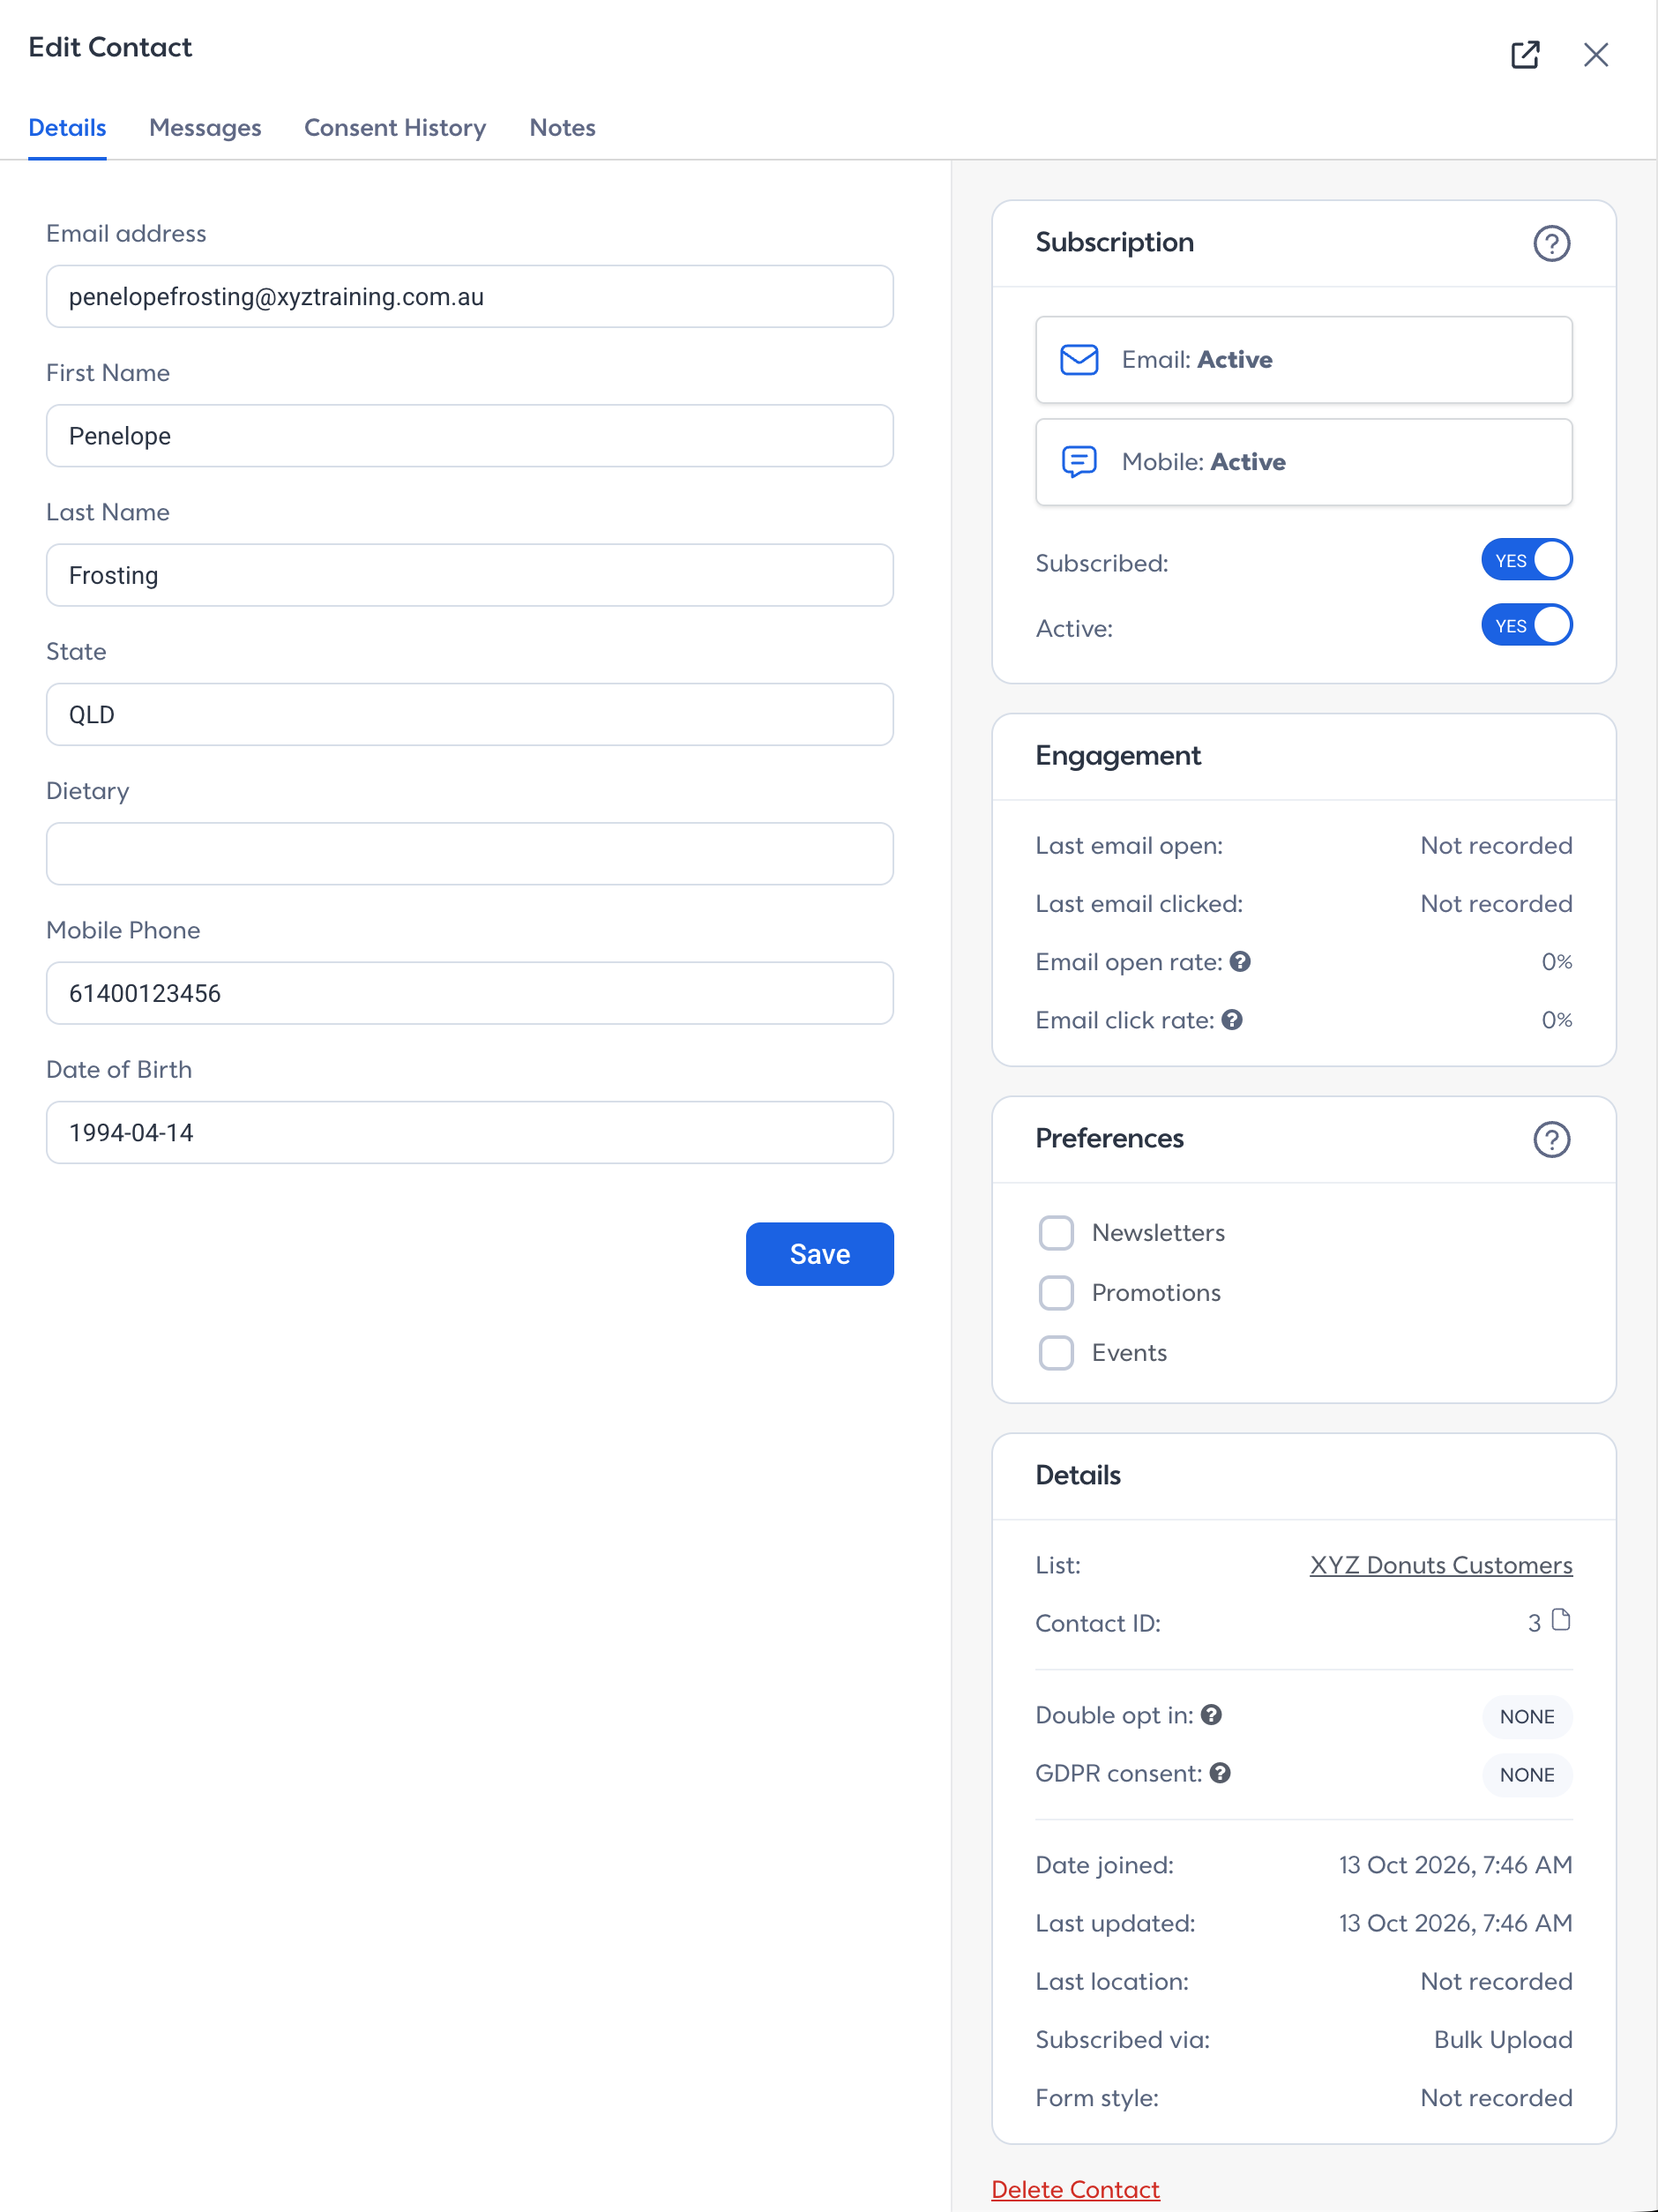Switch to the Messages tab
1658x2212 pixels.
tap(205, 128)
